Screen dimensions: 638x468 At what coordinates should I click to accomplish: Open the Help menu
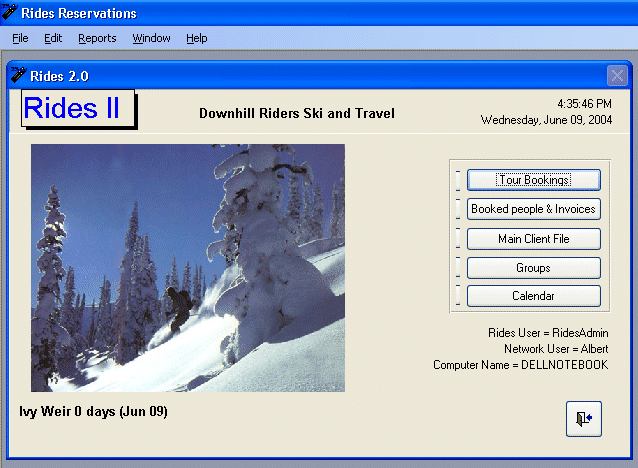(x=197, y=38)
